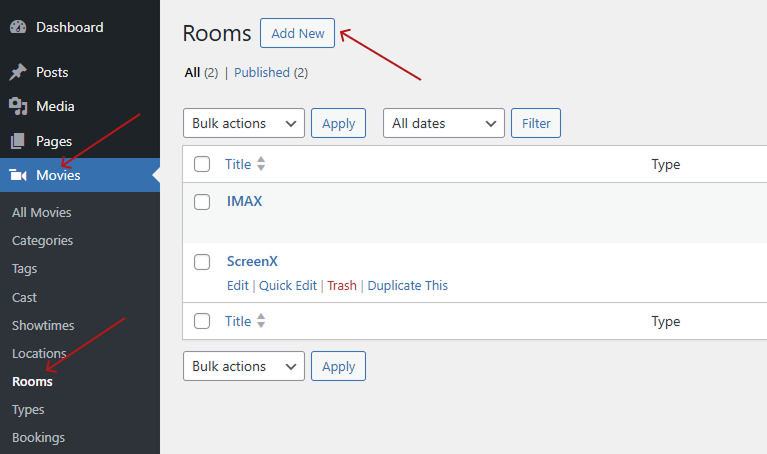Open the bottom Bulk actions dropdown
This screenshot has height=454, width=767.
[x=244, y=367]
